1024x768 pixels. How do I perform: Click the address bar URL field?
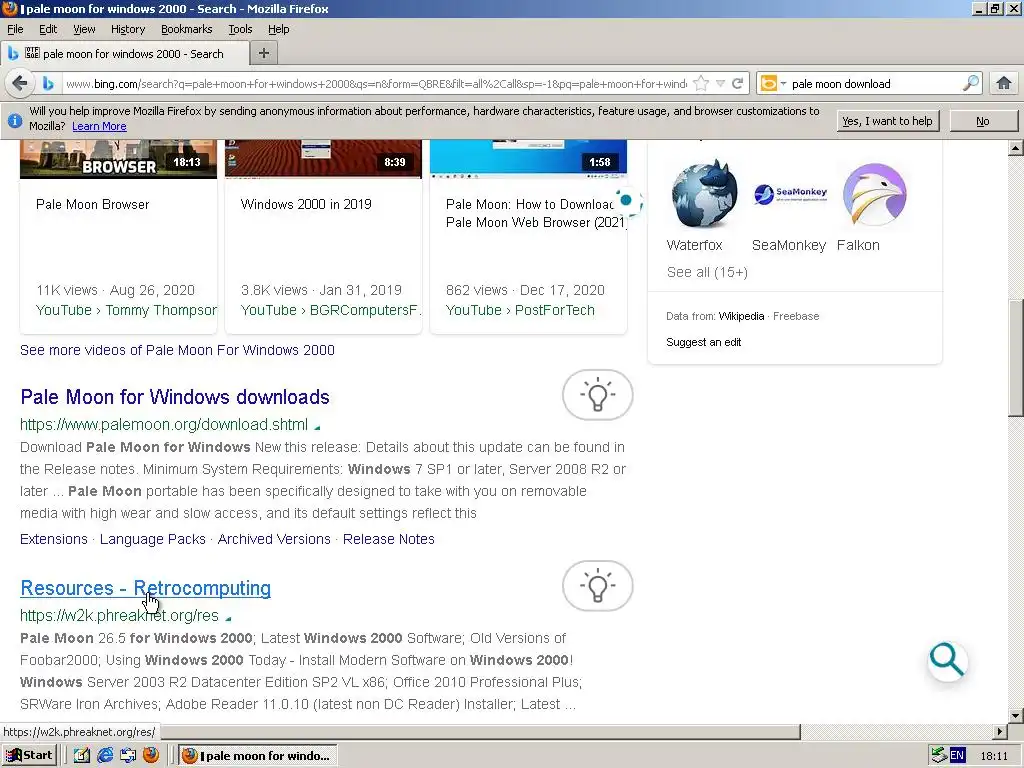click(x=376, y=84)
